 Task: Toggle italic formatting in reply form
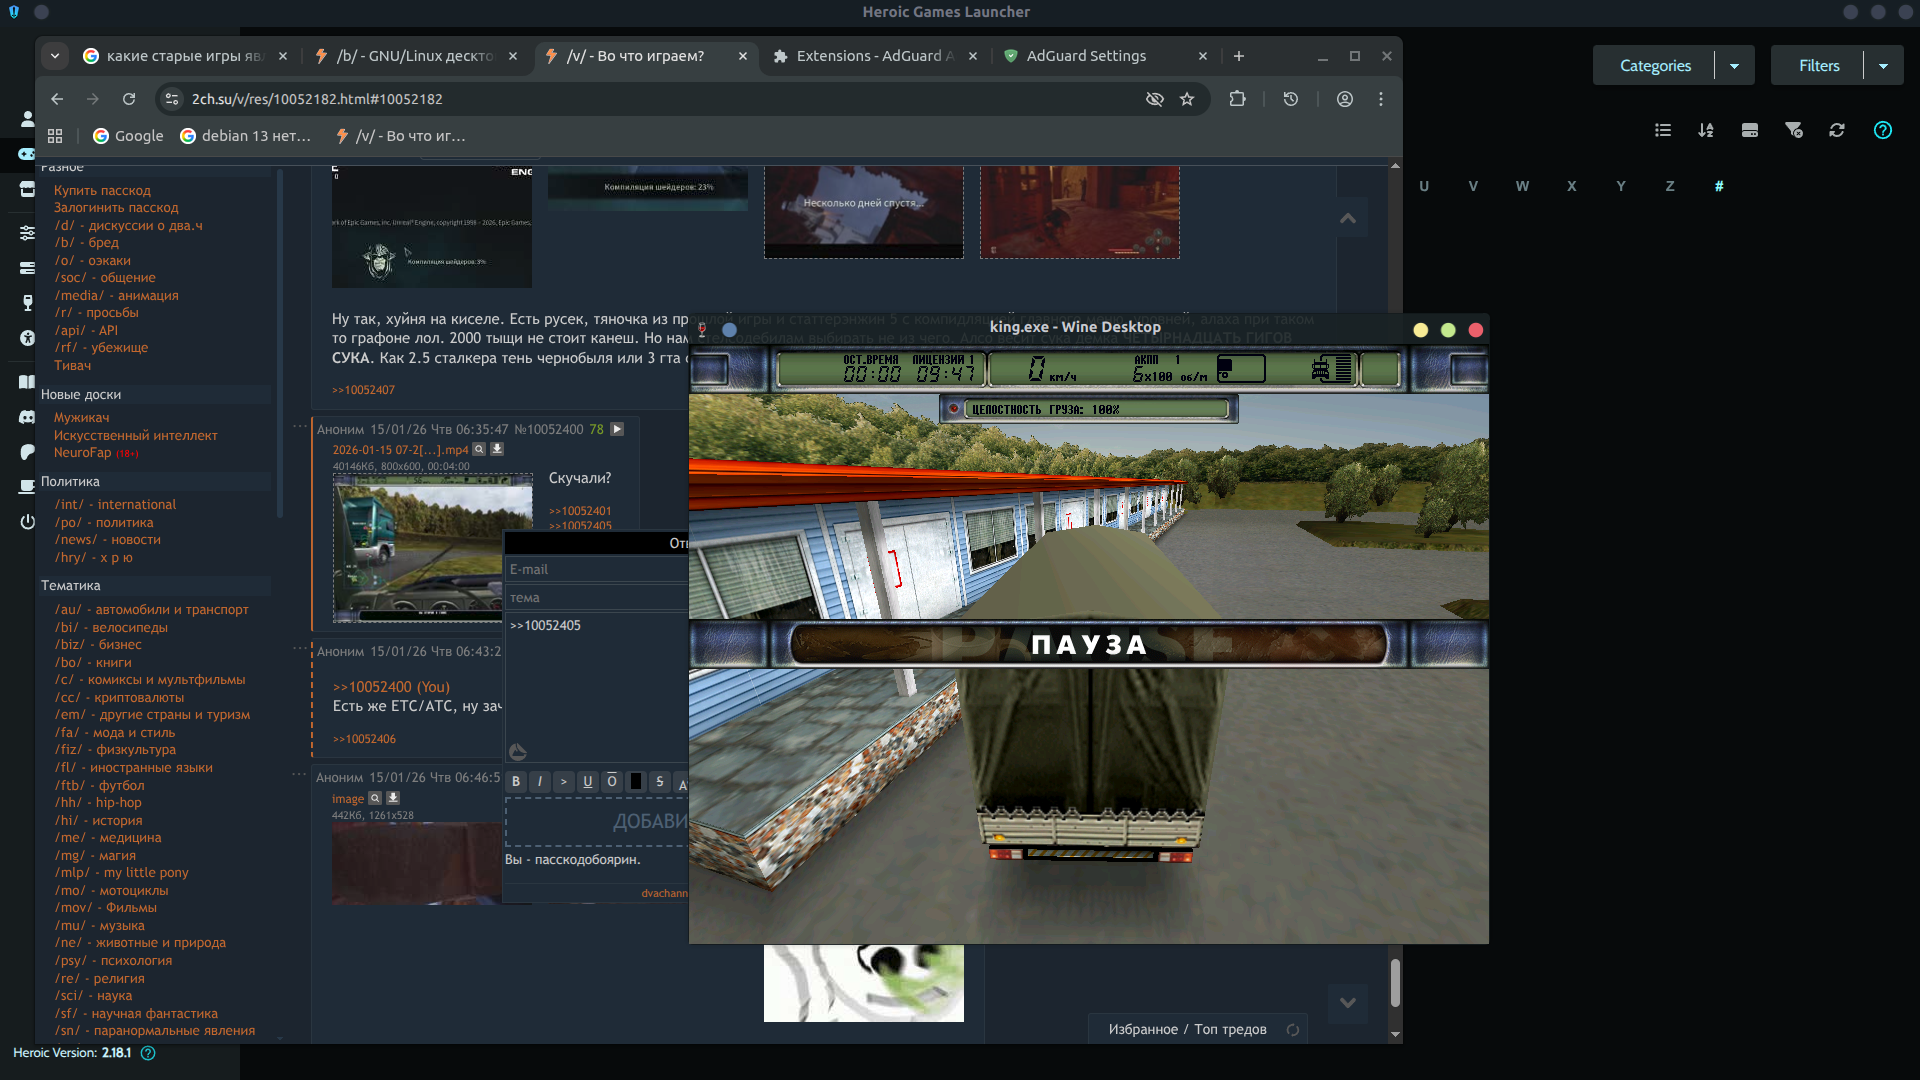tap(540, 782)
